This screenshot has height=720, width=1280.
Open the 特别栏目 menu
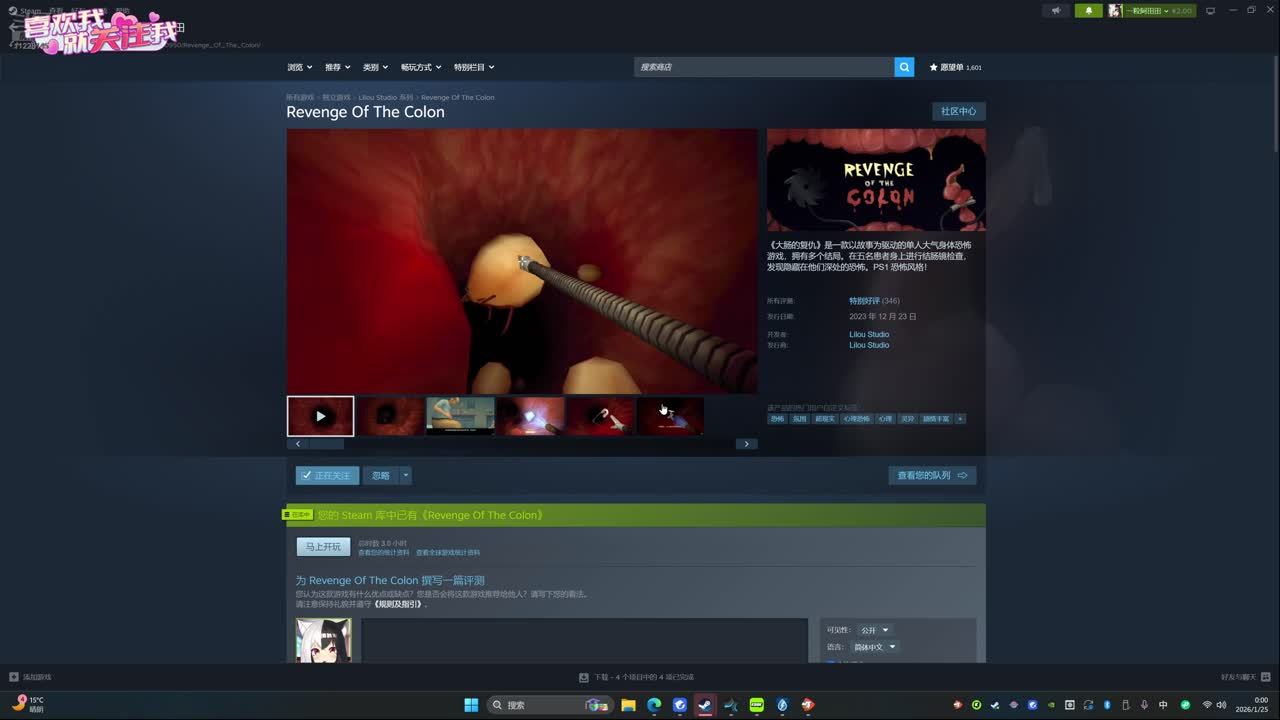pyautogui.click(x=474, y=67)
